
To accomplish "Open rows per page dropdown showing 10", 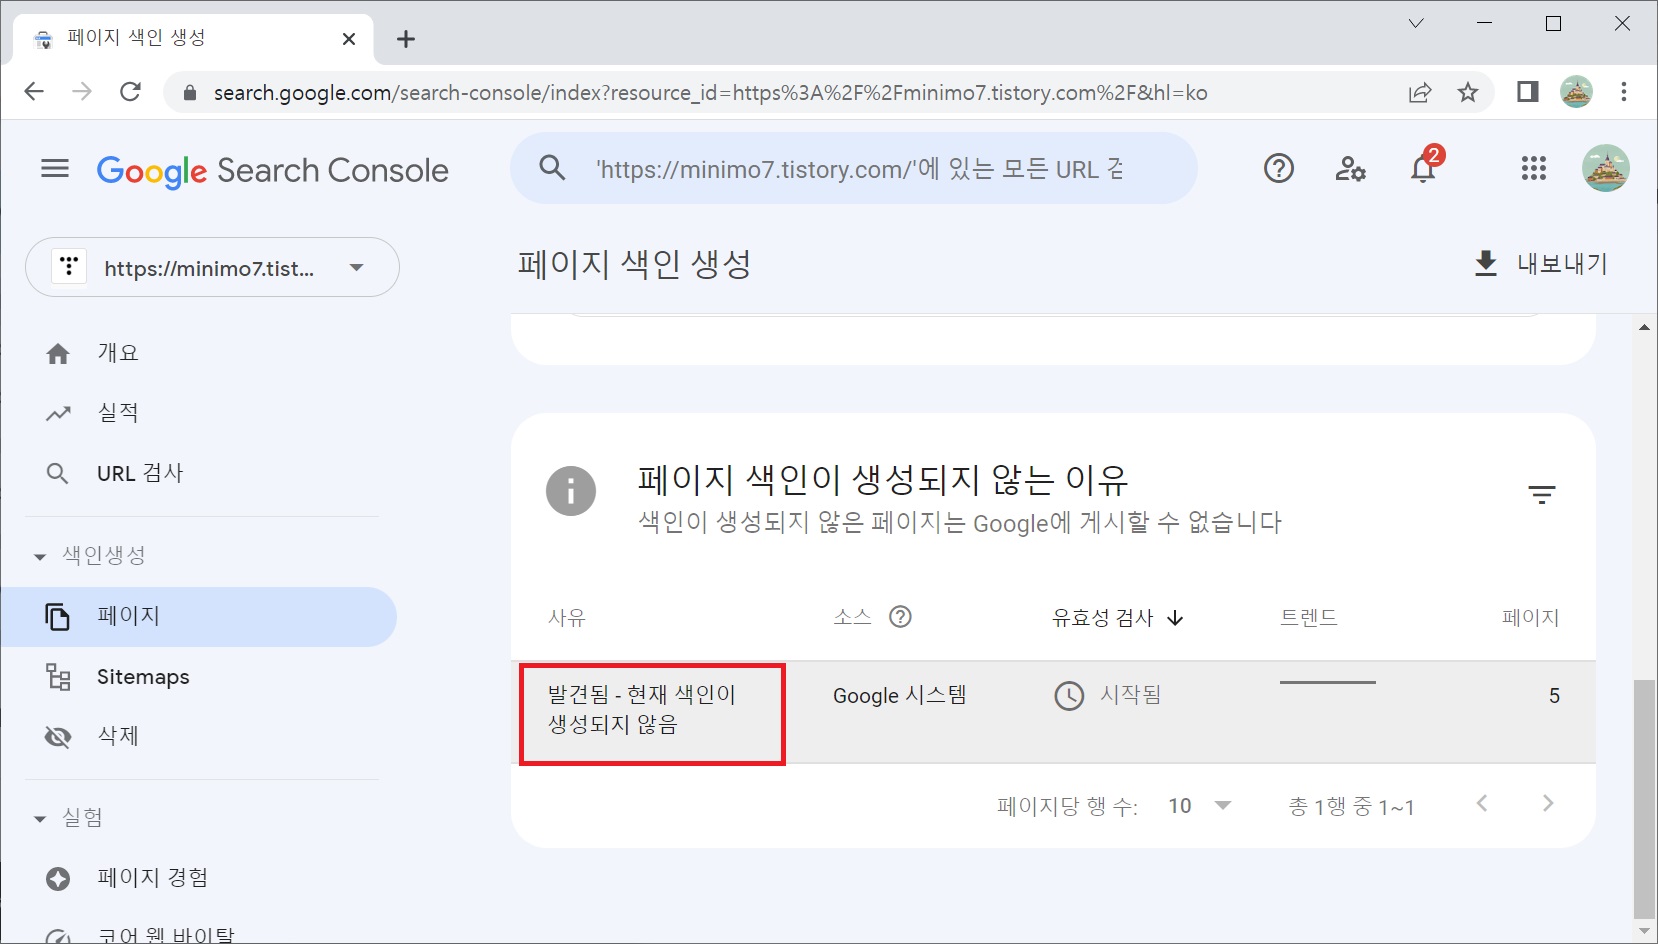I will 1199,806.
